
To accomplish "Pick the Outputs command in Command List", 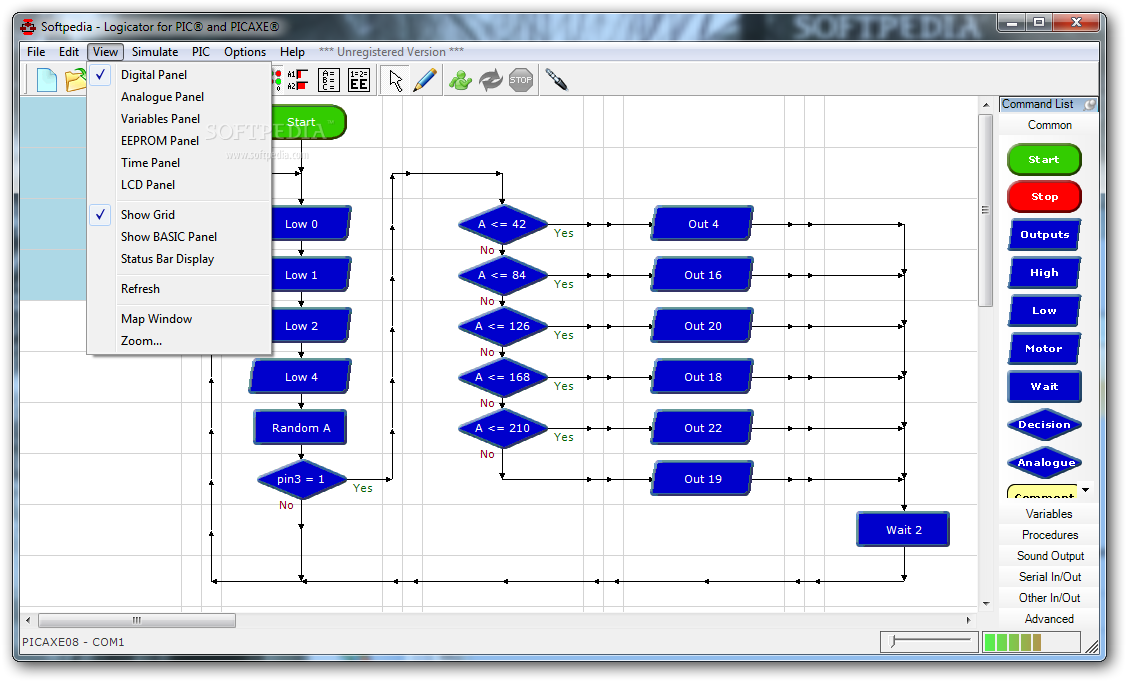I will [1044, 235].
